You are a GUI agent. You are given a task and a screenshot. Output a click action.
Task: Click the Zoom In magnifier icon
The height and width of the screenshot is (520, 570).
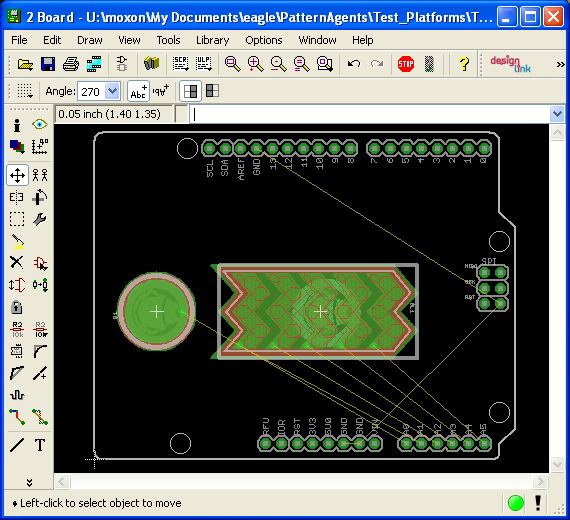point(256,64)
